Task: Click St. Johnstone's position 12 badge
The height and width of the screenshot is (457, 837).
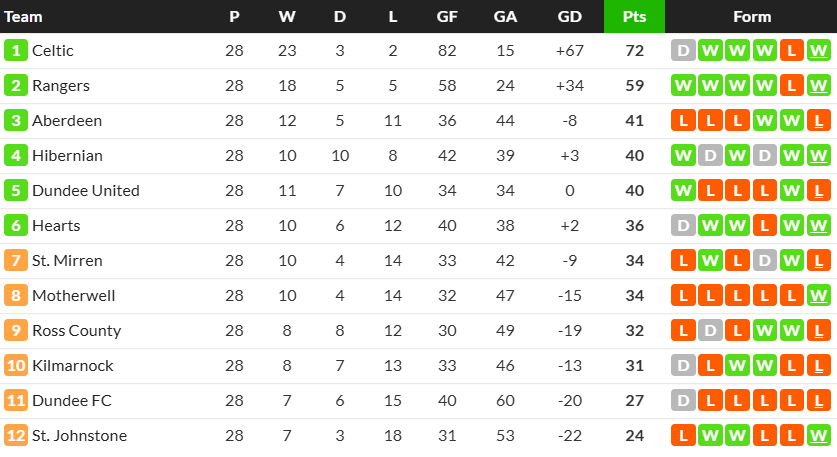Action: pyautogui.click(x=16, y=436)
